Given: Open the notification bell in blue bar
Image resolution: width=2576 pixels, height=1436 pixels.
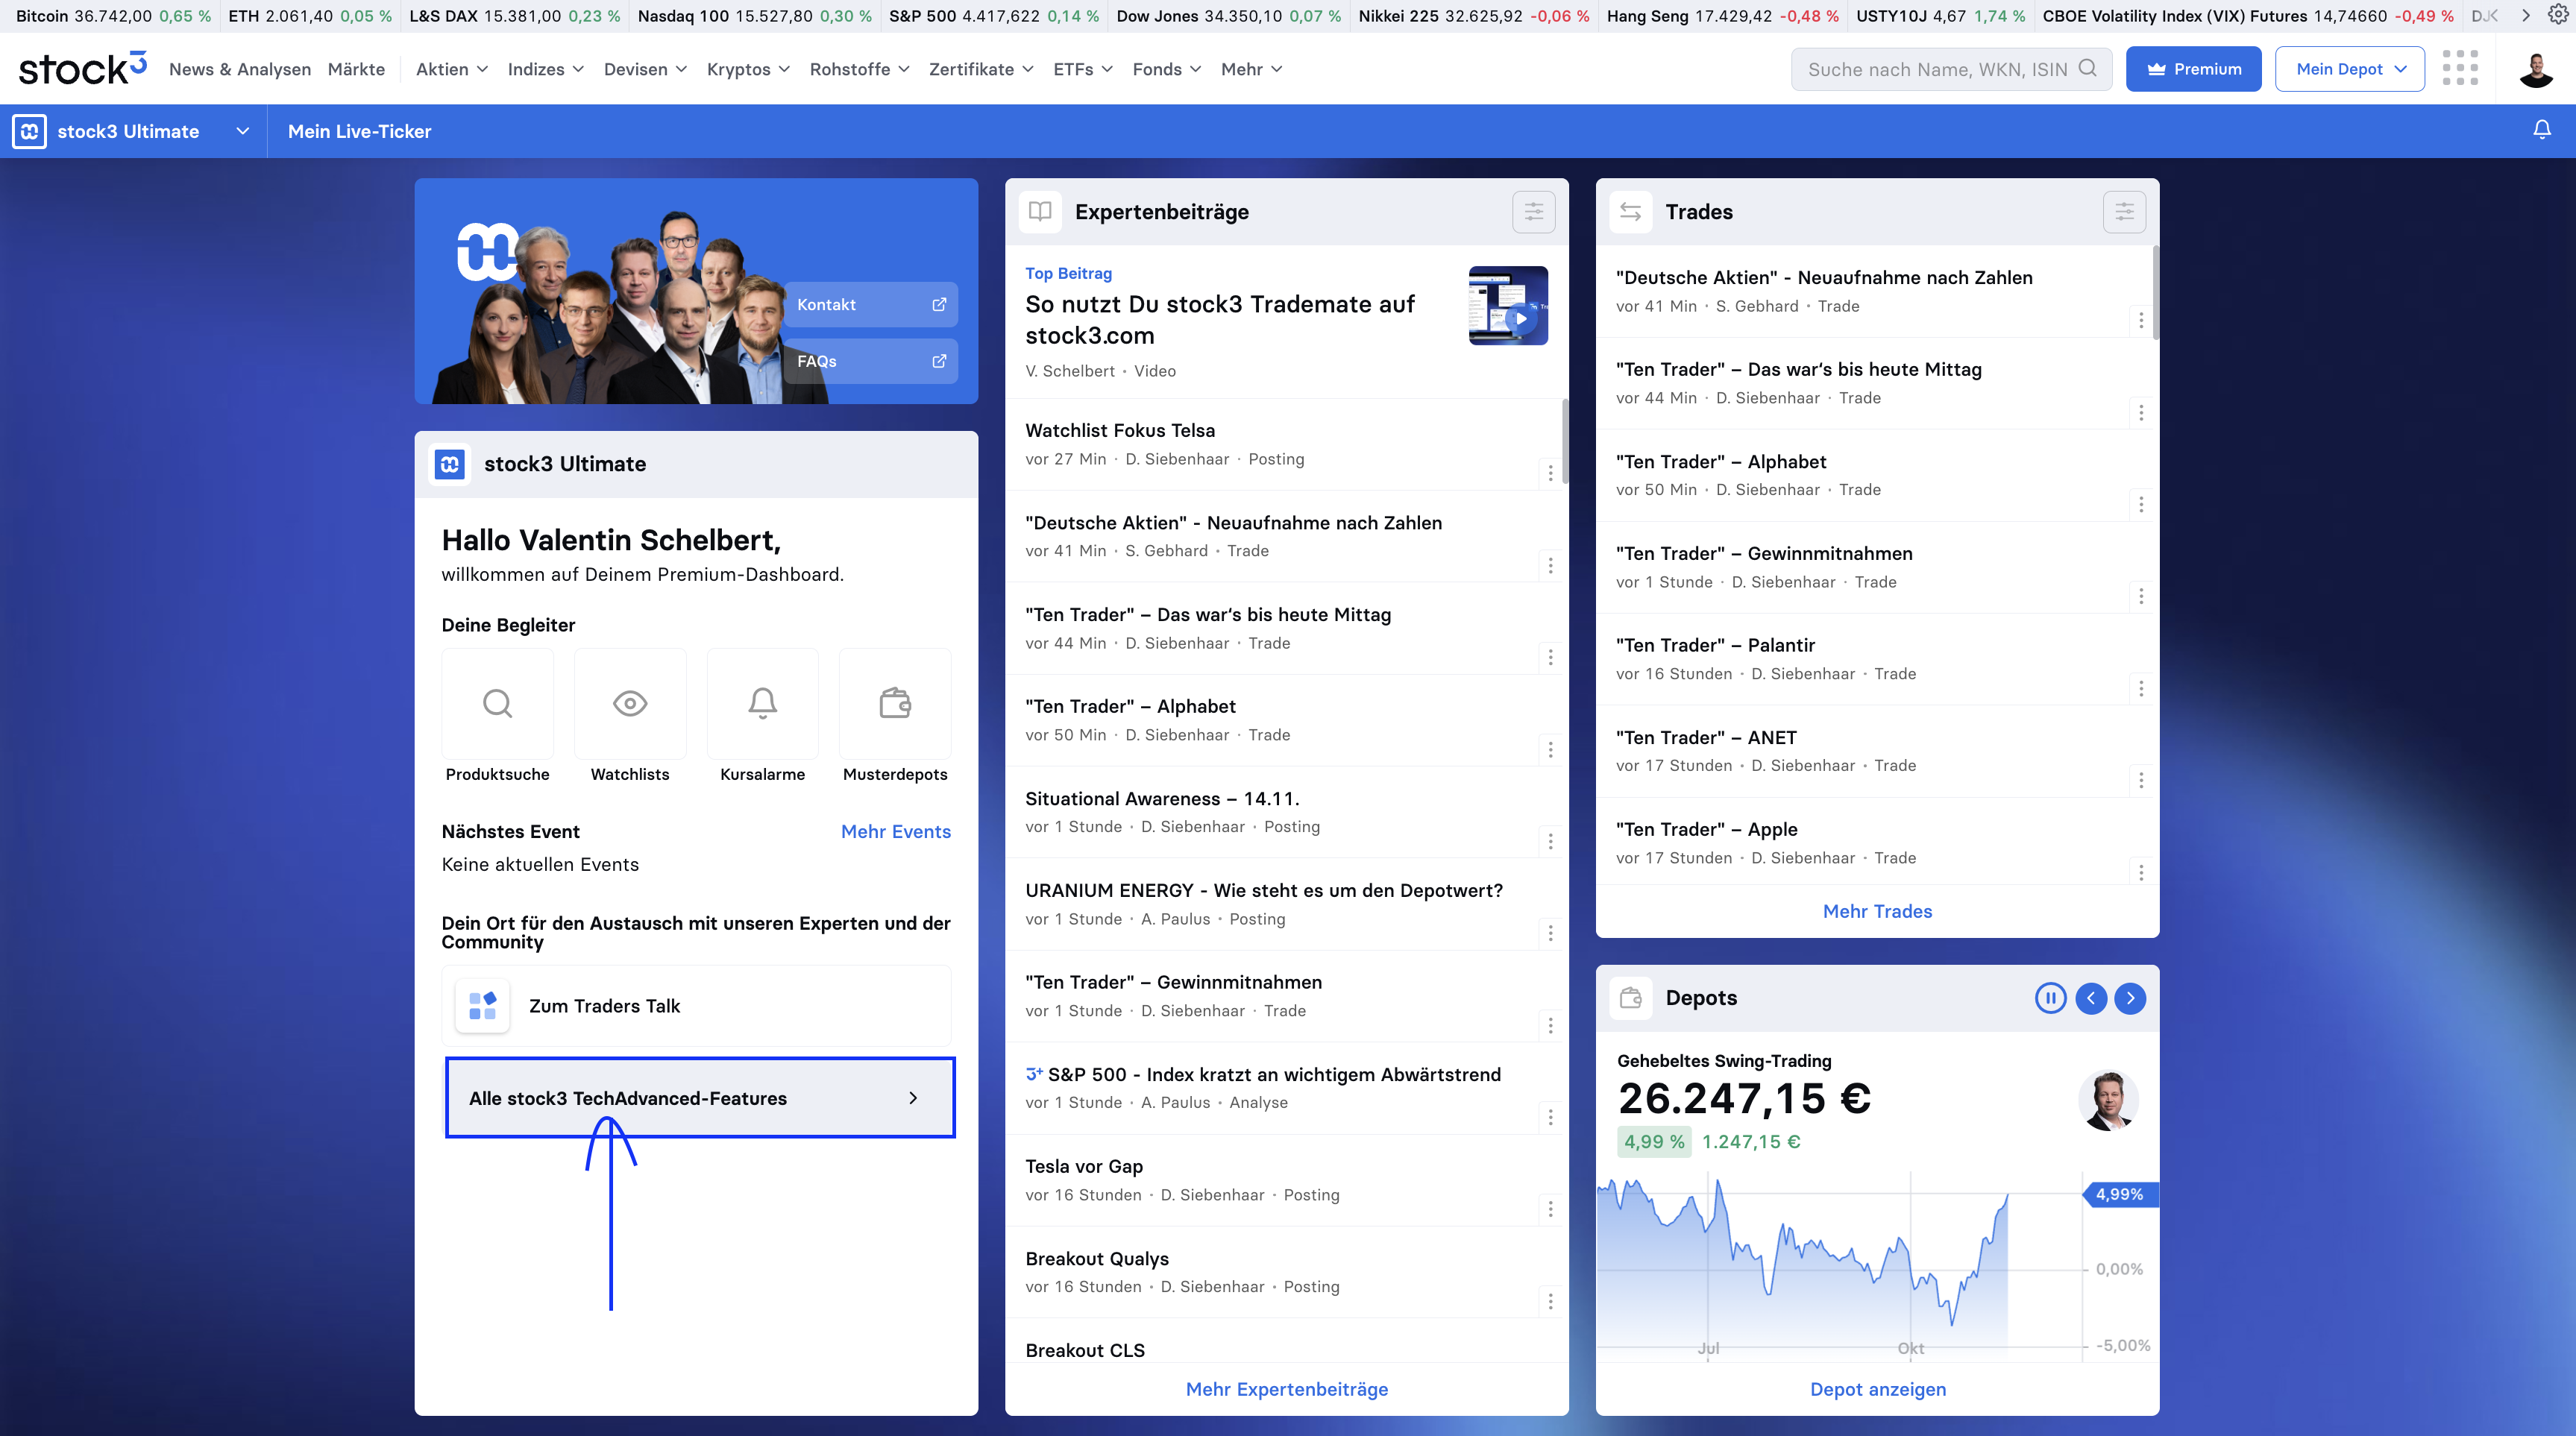Looking at the screenshot, I should tap(2541, 130).
